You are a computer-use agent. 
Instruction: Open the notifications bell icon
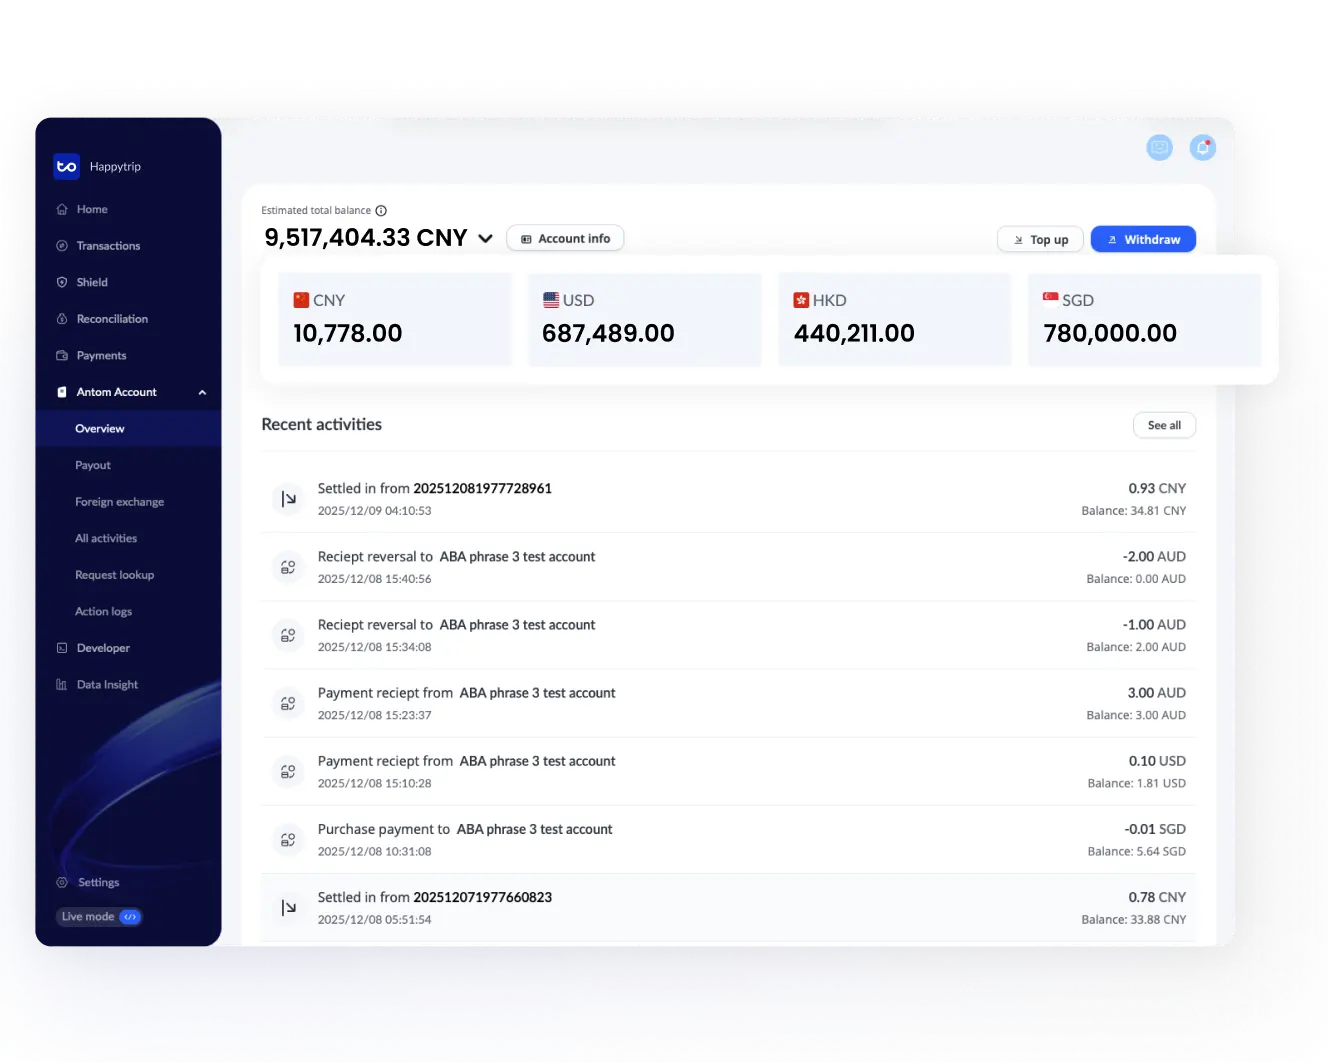pyautogui.click(x=1203, y=148)
